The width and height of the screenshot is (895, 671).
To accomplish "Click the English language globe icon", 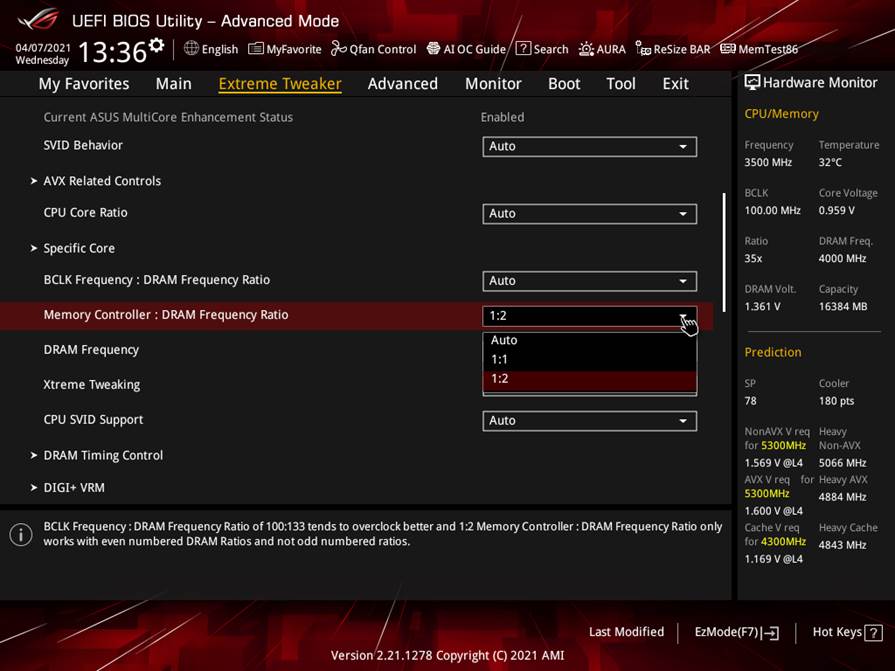I will 191,48.
